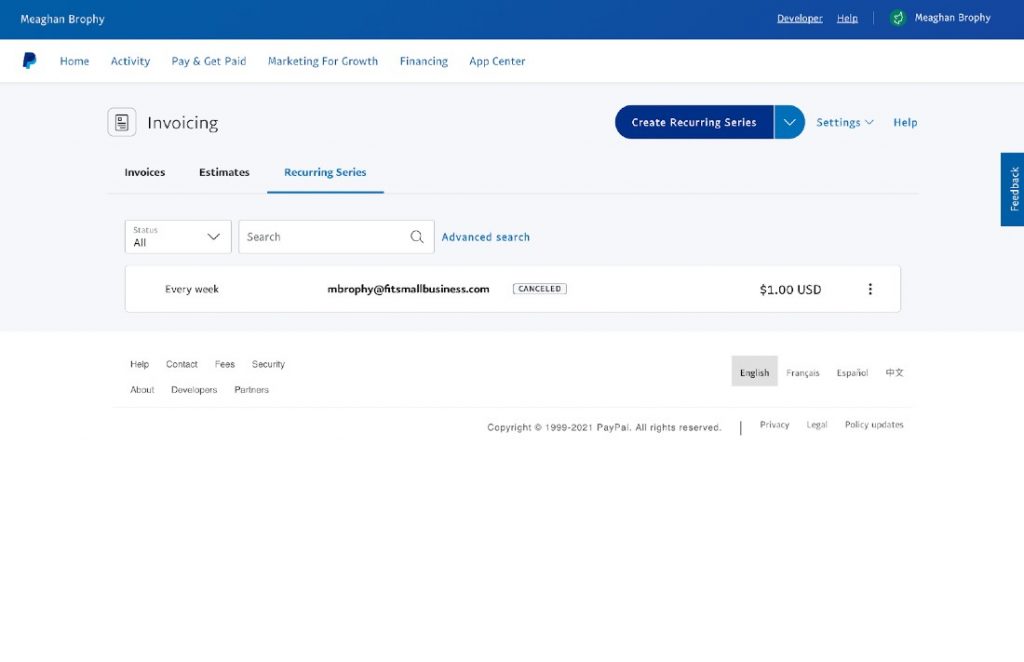The width and height of the screenshot is (1024, 662).
Task: Open the Feedback panel
Action: tap(1013, 187)
